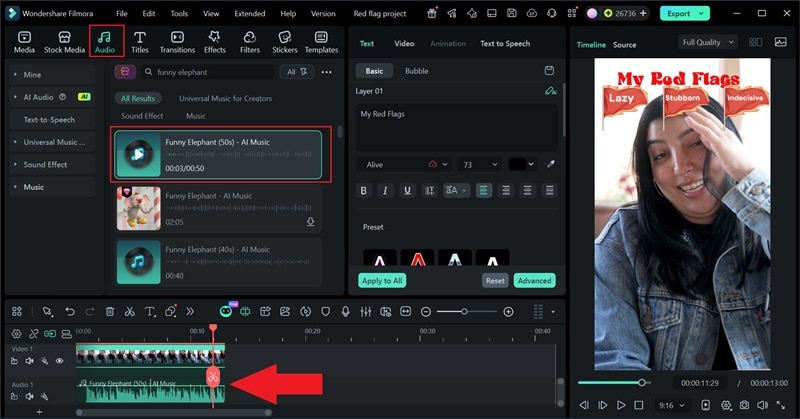Step back one frame in preview
The image size is (800, 419).
(584, 405)
